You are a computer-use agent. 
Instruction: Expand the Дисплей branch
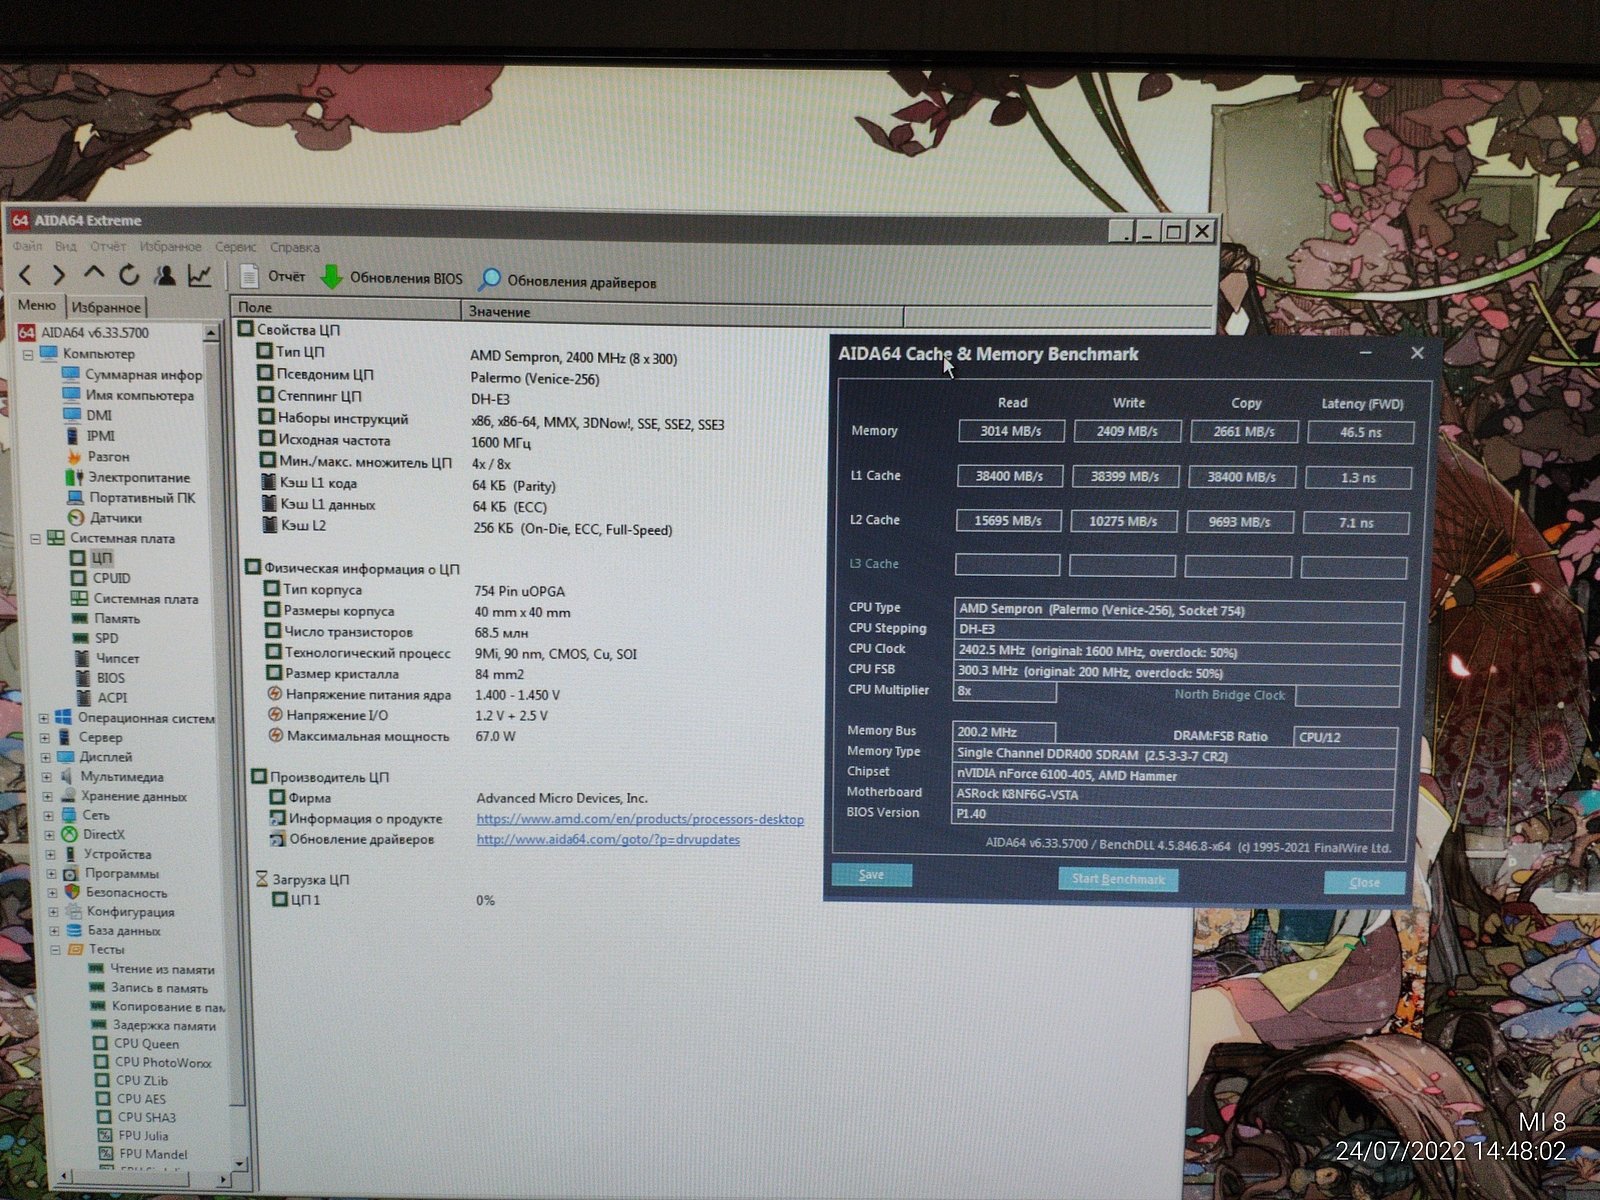click(45, 757)
